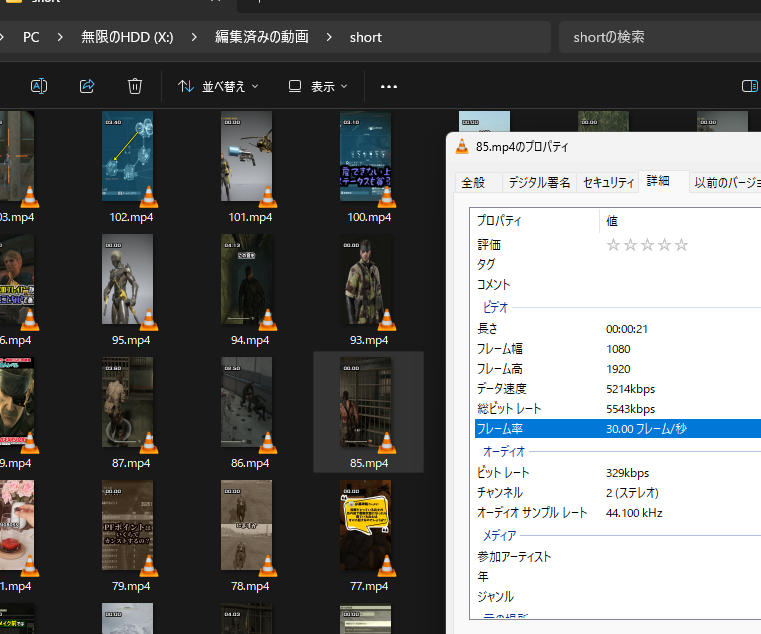
Task: Select the 94.mp4 video thumbnail
Action: pyautogui.click(x=247, y=279)
